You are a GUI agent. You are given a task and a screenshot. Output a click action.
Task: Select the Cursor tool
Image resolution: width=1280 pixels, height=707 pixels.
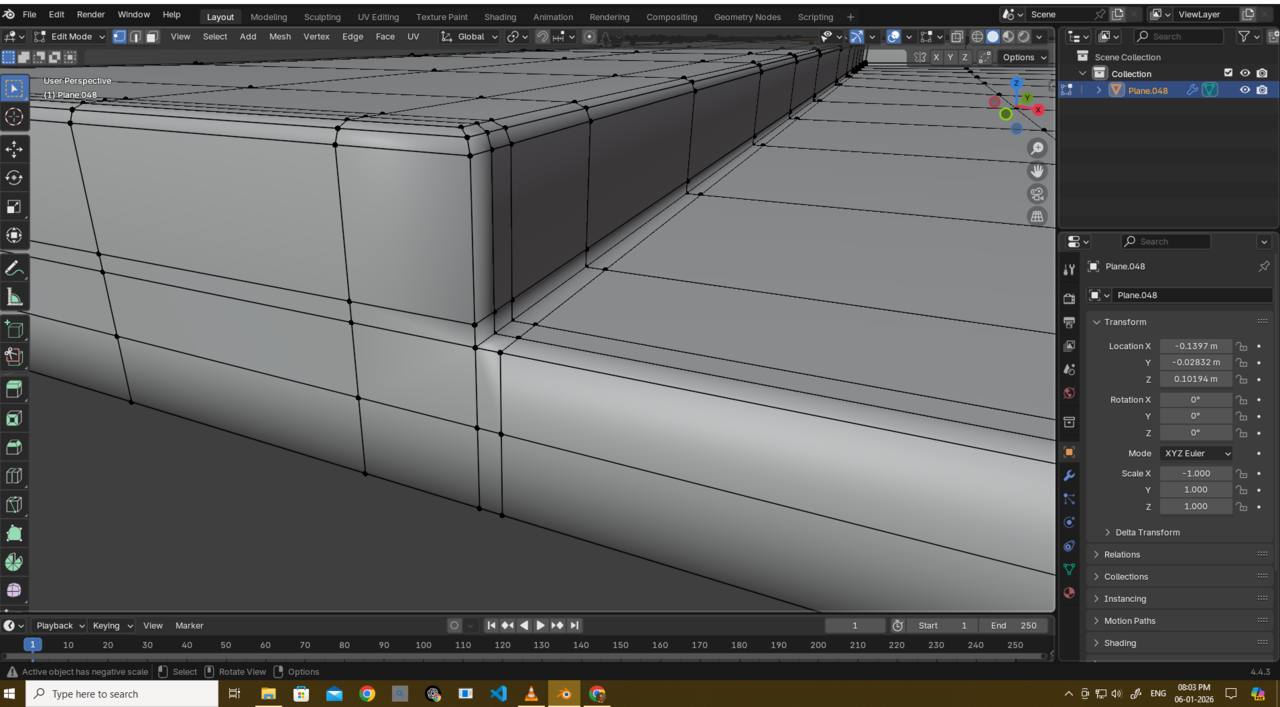(x=14, y=117)
